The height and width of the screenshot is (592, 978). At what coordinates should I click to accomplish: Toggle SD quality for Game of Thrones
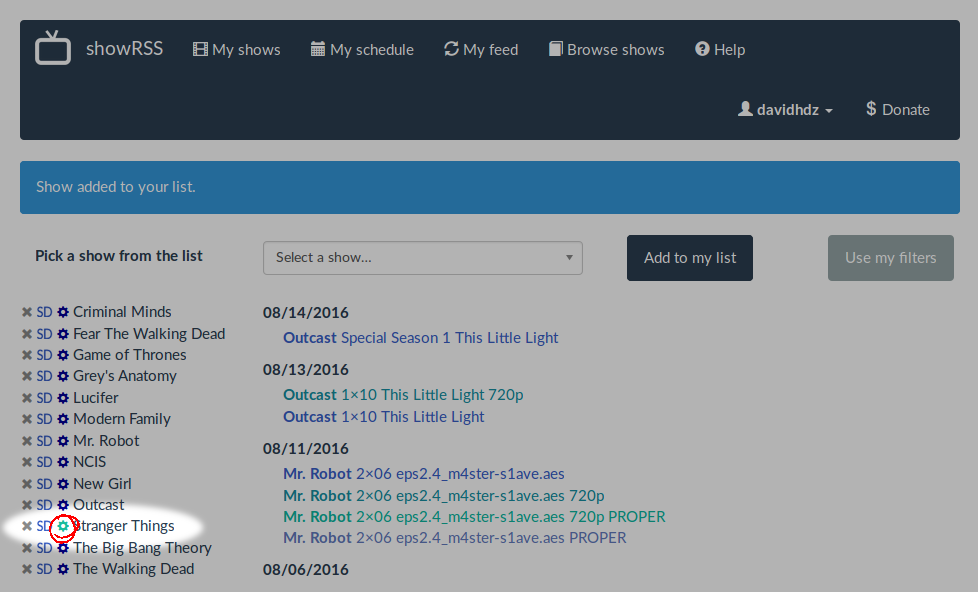[44, 355]
